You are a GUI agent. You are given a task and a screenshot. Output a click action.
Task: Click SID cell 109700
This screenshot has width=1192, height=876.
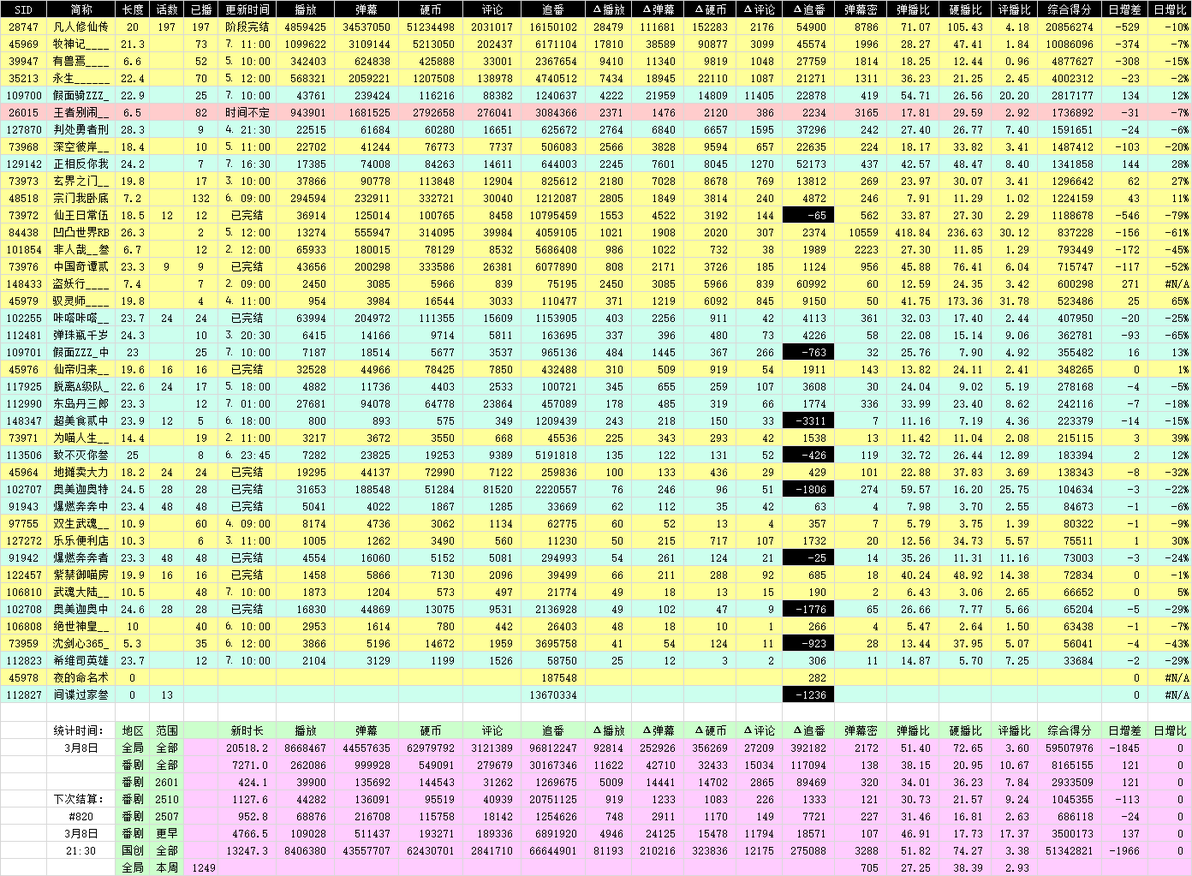[x=23, y=96]
